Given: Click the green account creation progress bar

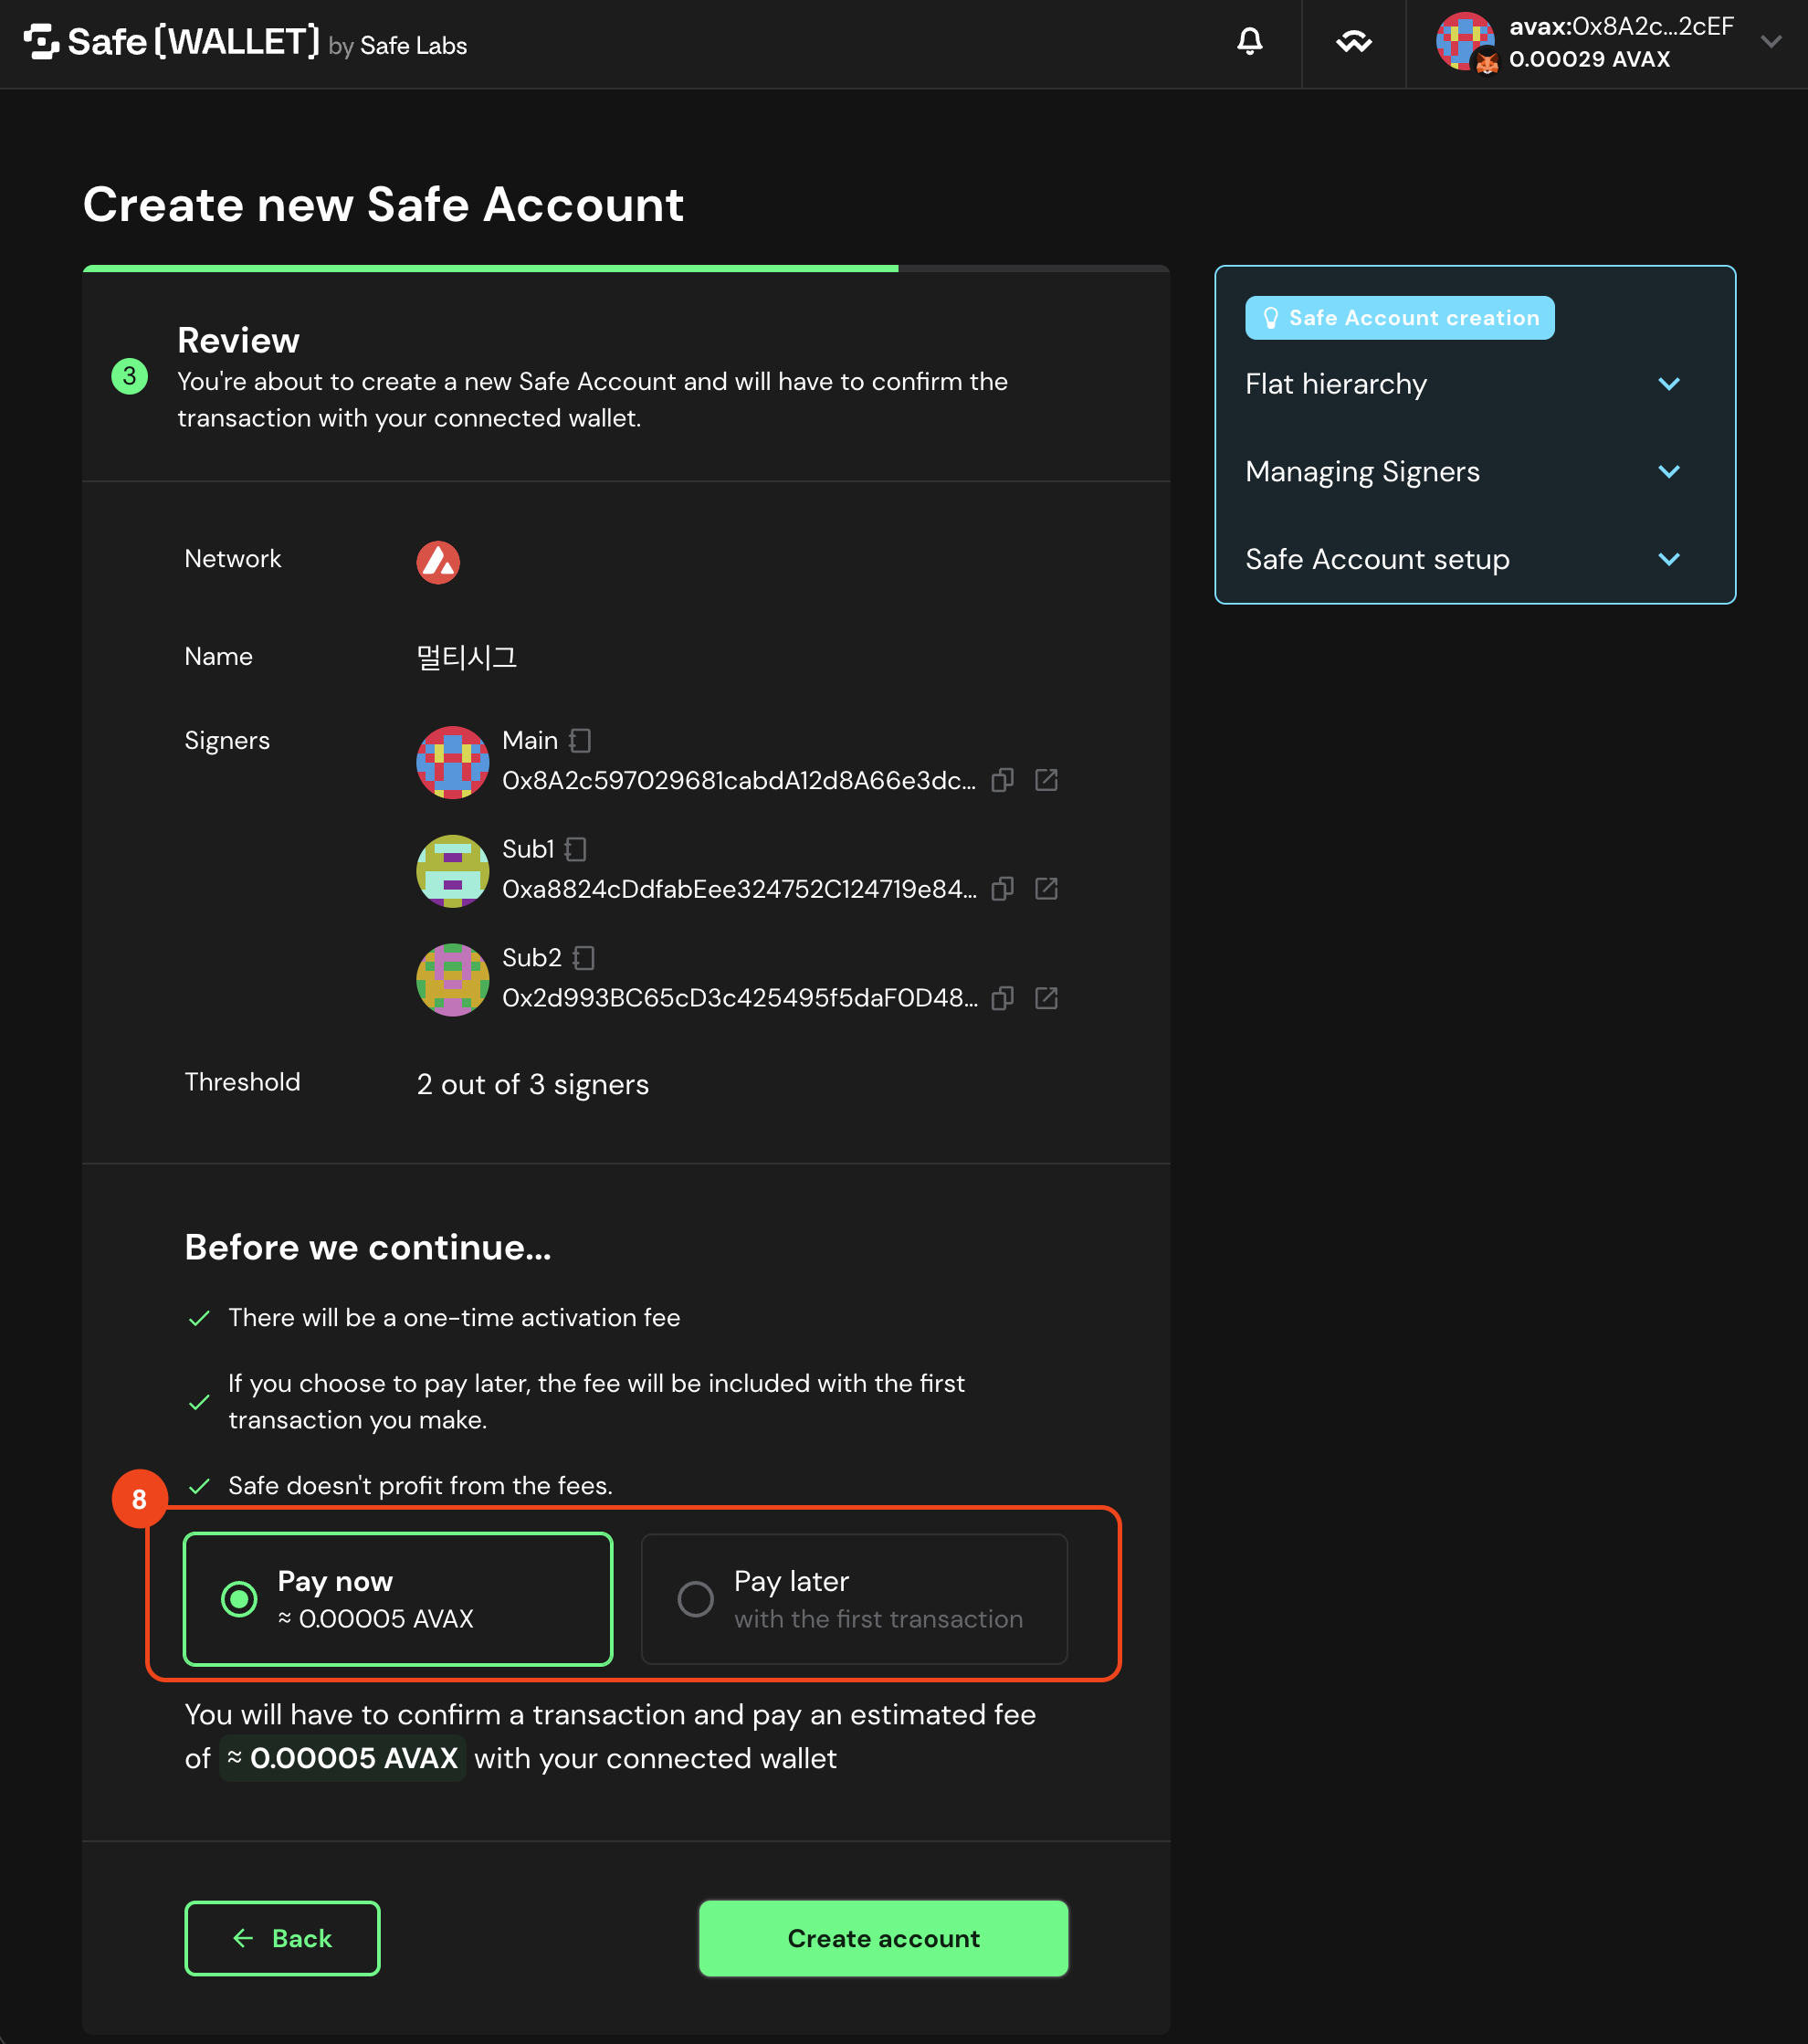Looking at the screenshot, I should [490, 268].
